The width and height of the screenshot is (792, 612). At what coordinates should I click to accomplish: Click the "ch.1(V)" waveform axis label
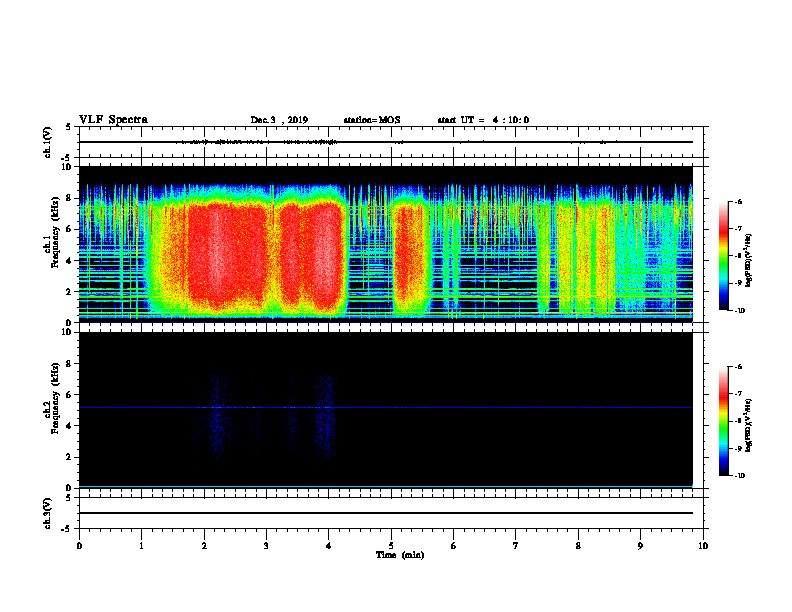coord(48,142)
